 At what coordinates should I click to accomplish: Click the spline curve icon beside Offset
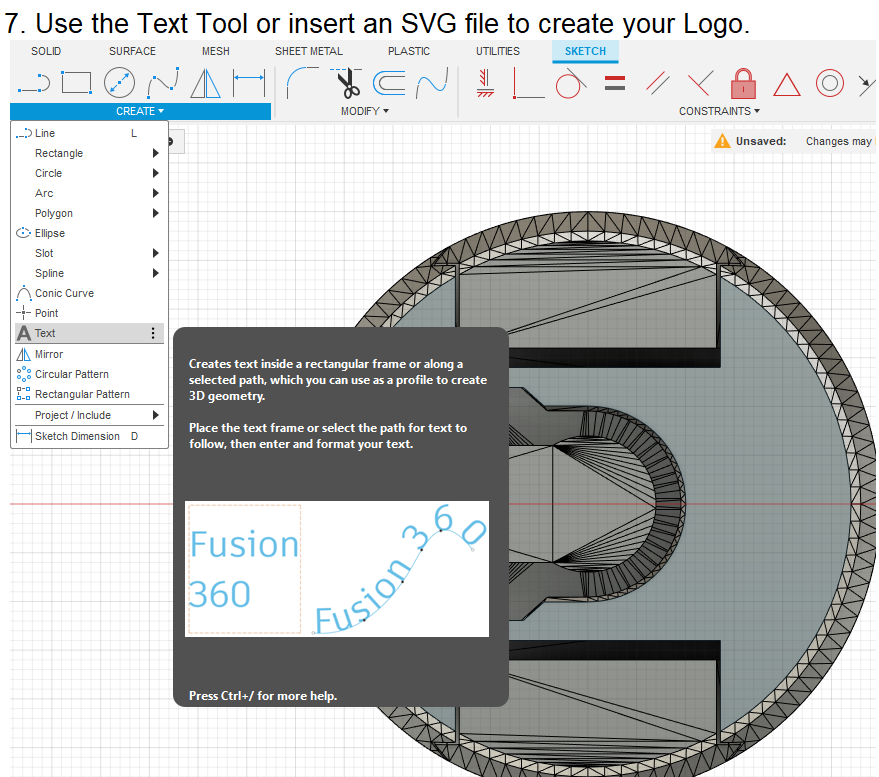432,83
